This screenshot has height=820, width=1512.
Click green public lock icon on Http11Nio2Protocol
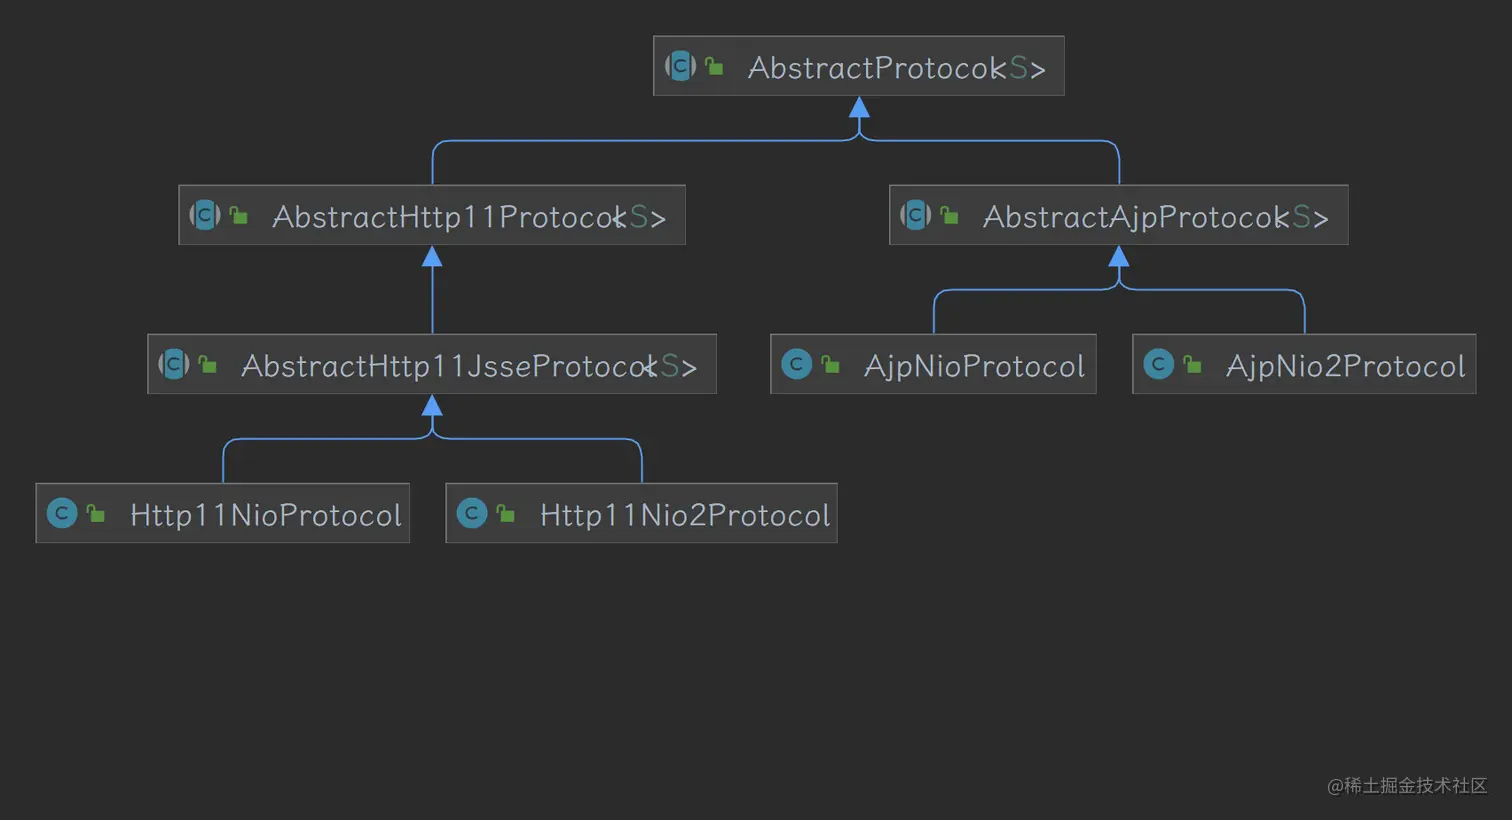pyautogui.click(x=506, y=513)
